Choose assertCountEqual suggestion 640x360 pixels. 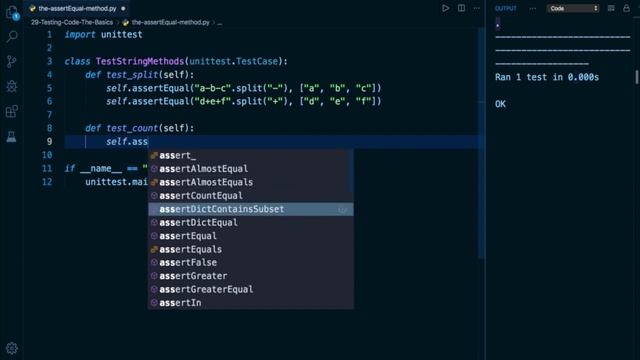click(251, 196)
